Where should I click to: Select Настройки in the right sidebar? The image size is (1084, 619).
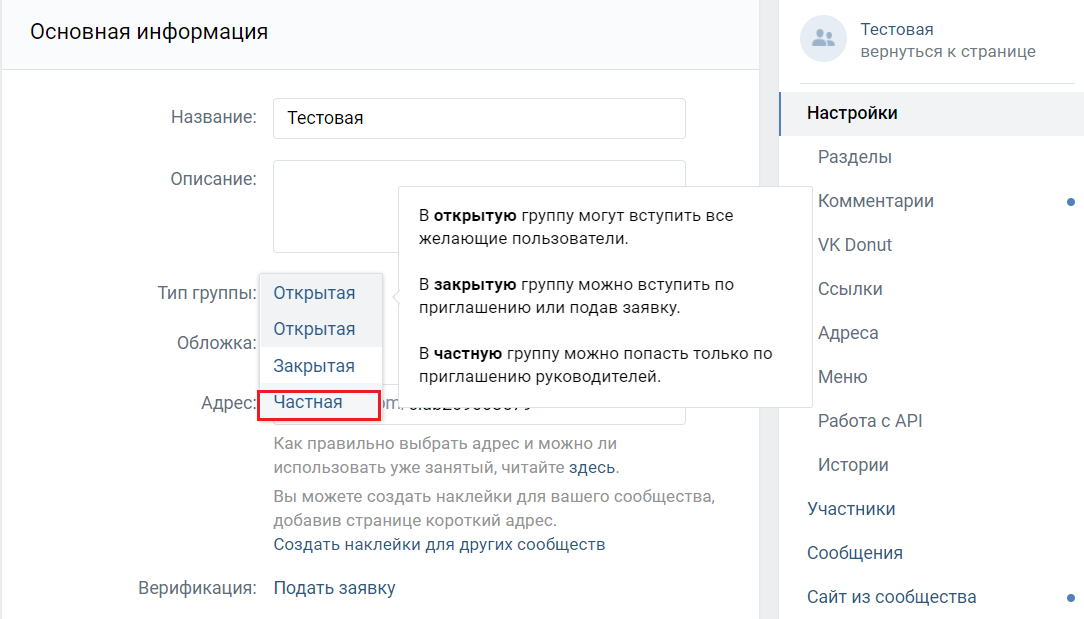pos(932,113)
